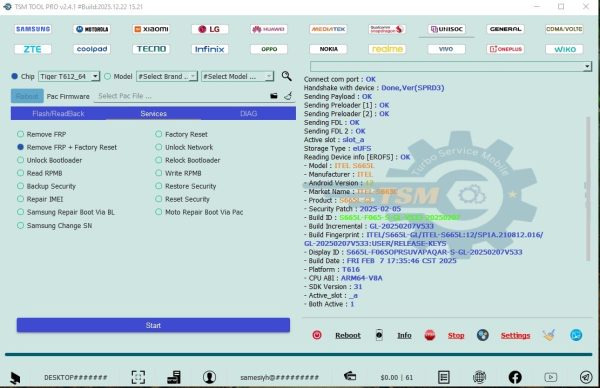Click the Select Pac File field
Image resolution: width=600 pixels, height=388 pixels.
click(x=182, y=96)
